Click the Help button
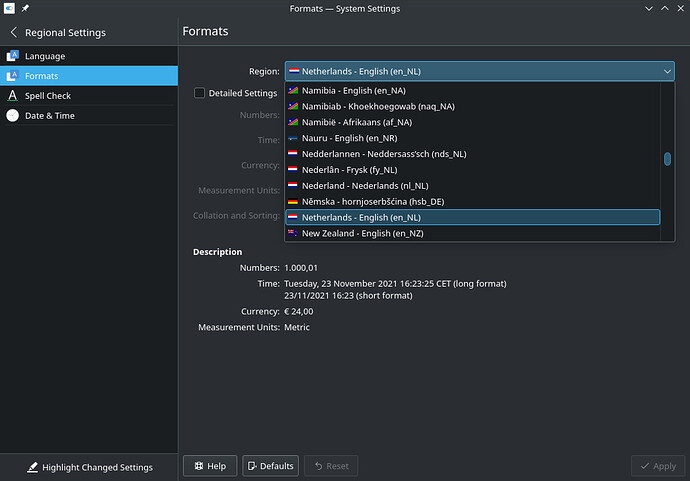This screenshot has width=690, height=481. point(210,466)
